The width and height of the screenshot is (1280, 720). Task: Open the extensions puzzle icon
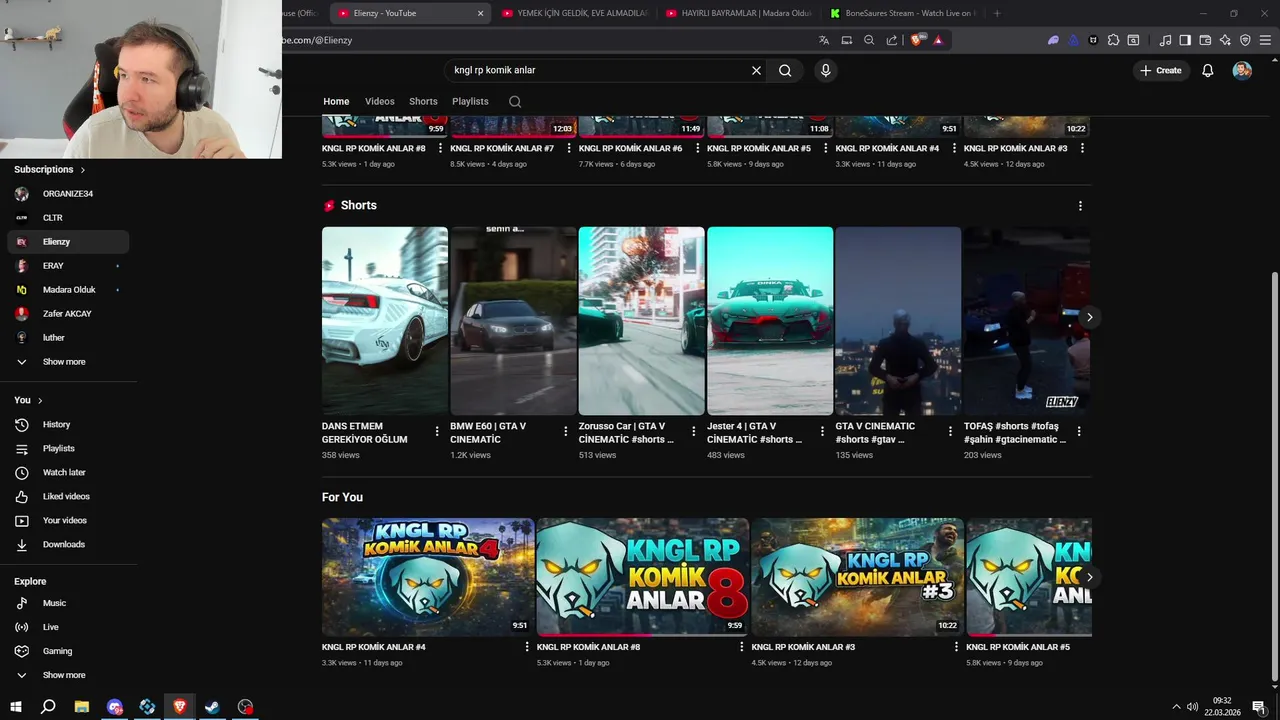pyautogui.click(x=1113, y=40)
